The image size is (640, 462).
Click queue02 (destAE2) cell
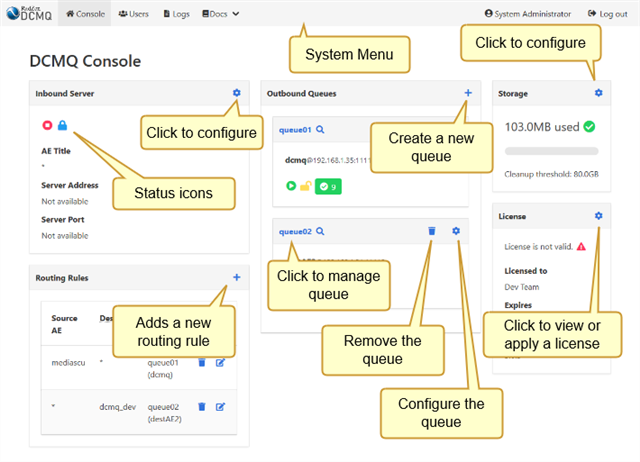pyautogui.click(x=164, y=413)
